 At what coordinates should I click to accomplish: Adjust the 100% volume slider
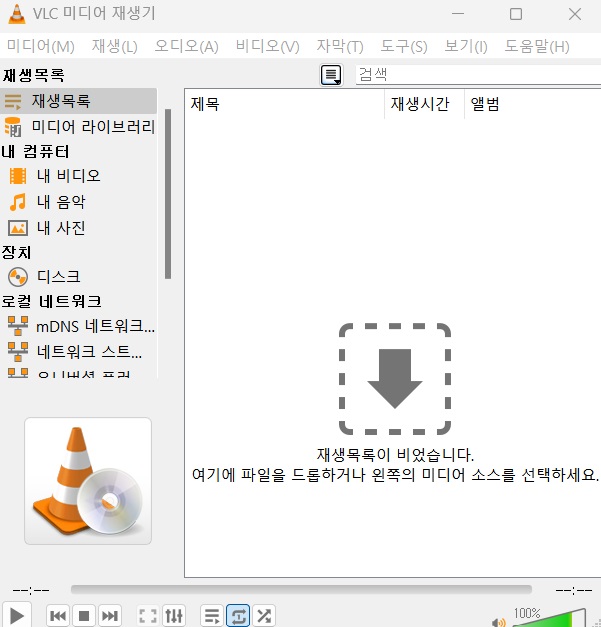(x=550, y=618)
